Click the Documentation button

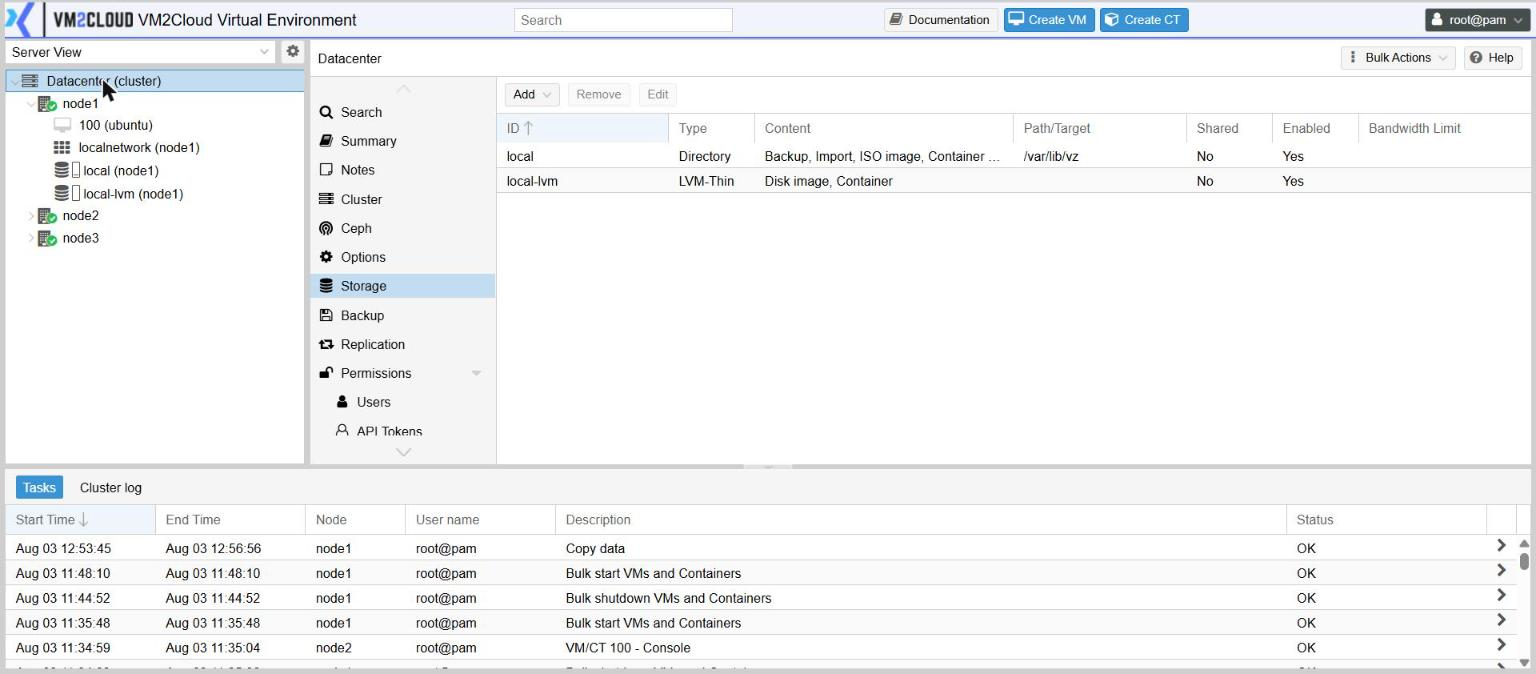pyautogui.click(x=940, y=20)
